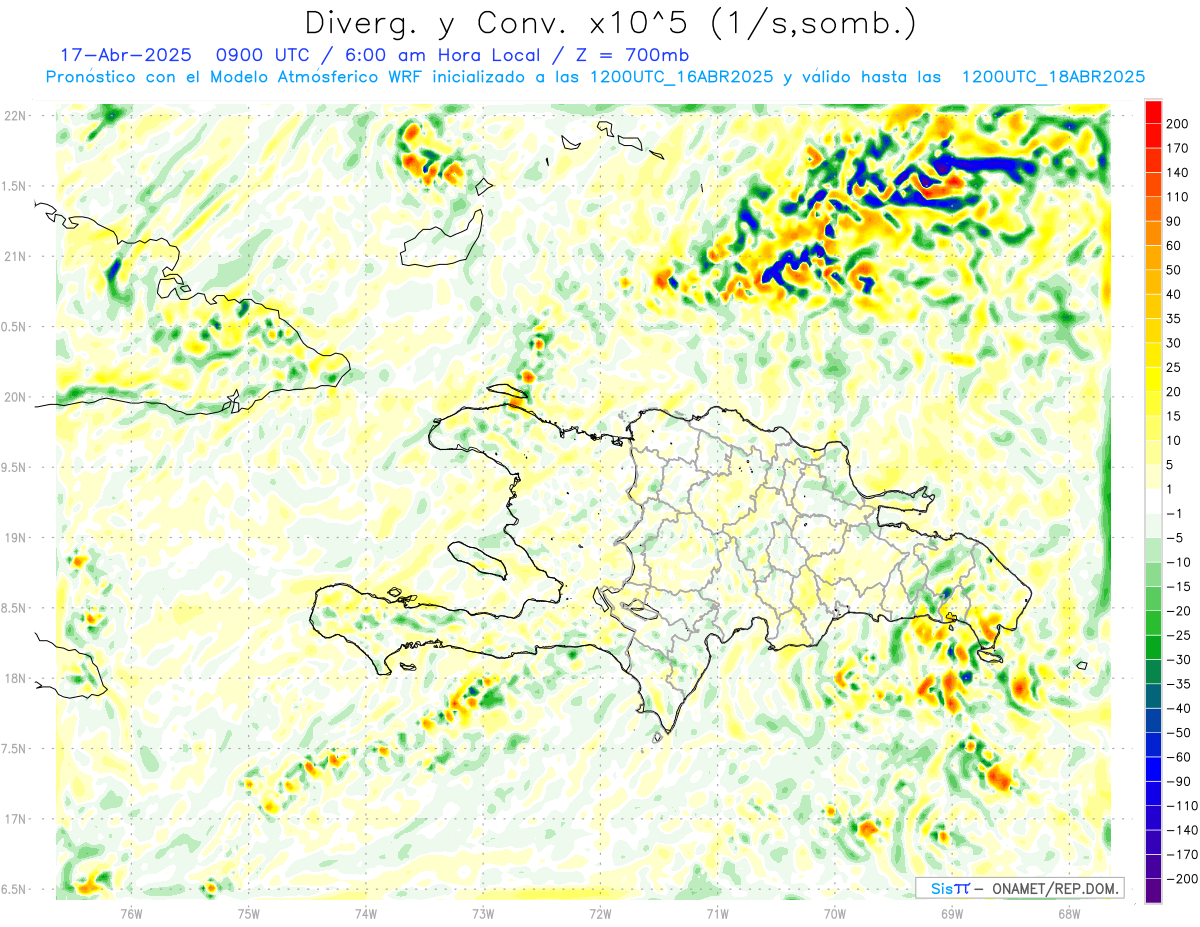
Task: Click the '1200UTC_18ABR2025' valid-until text
Action: (1052, 77)
